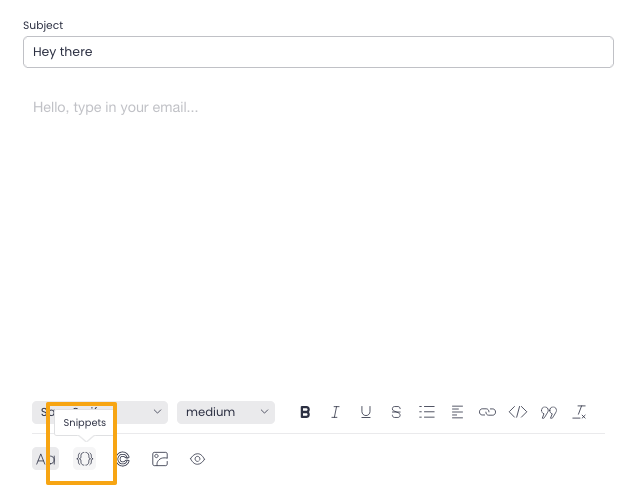Insert an image into the email
The height and width of the screenshot is (501, 639).
tap(160, 459)
